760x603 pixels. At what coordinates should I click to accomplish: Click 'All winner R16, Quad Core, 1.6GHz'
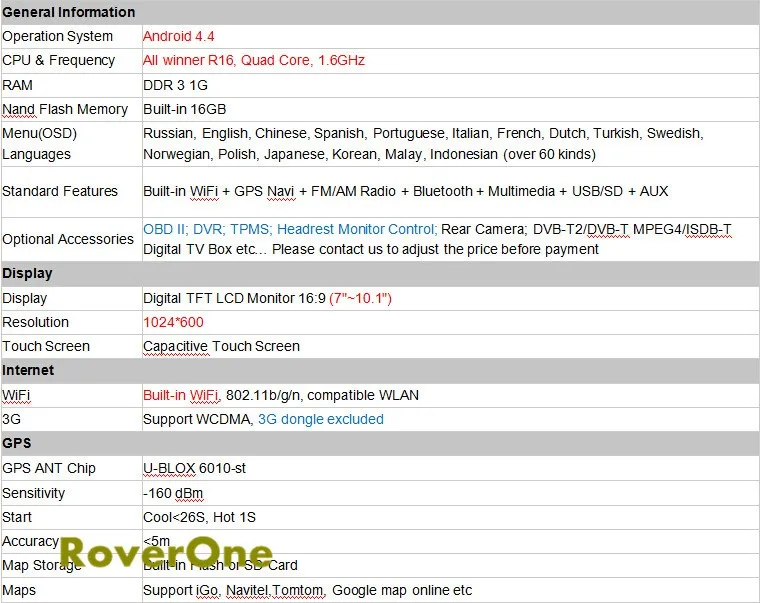pos(253,60)
